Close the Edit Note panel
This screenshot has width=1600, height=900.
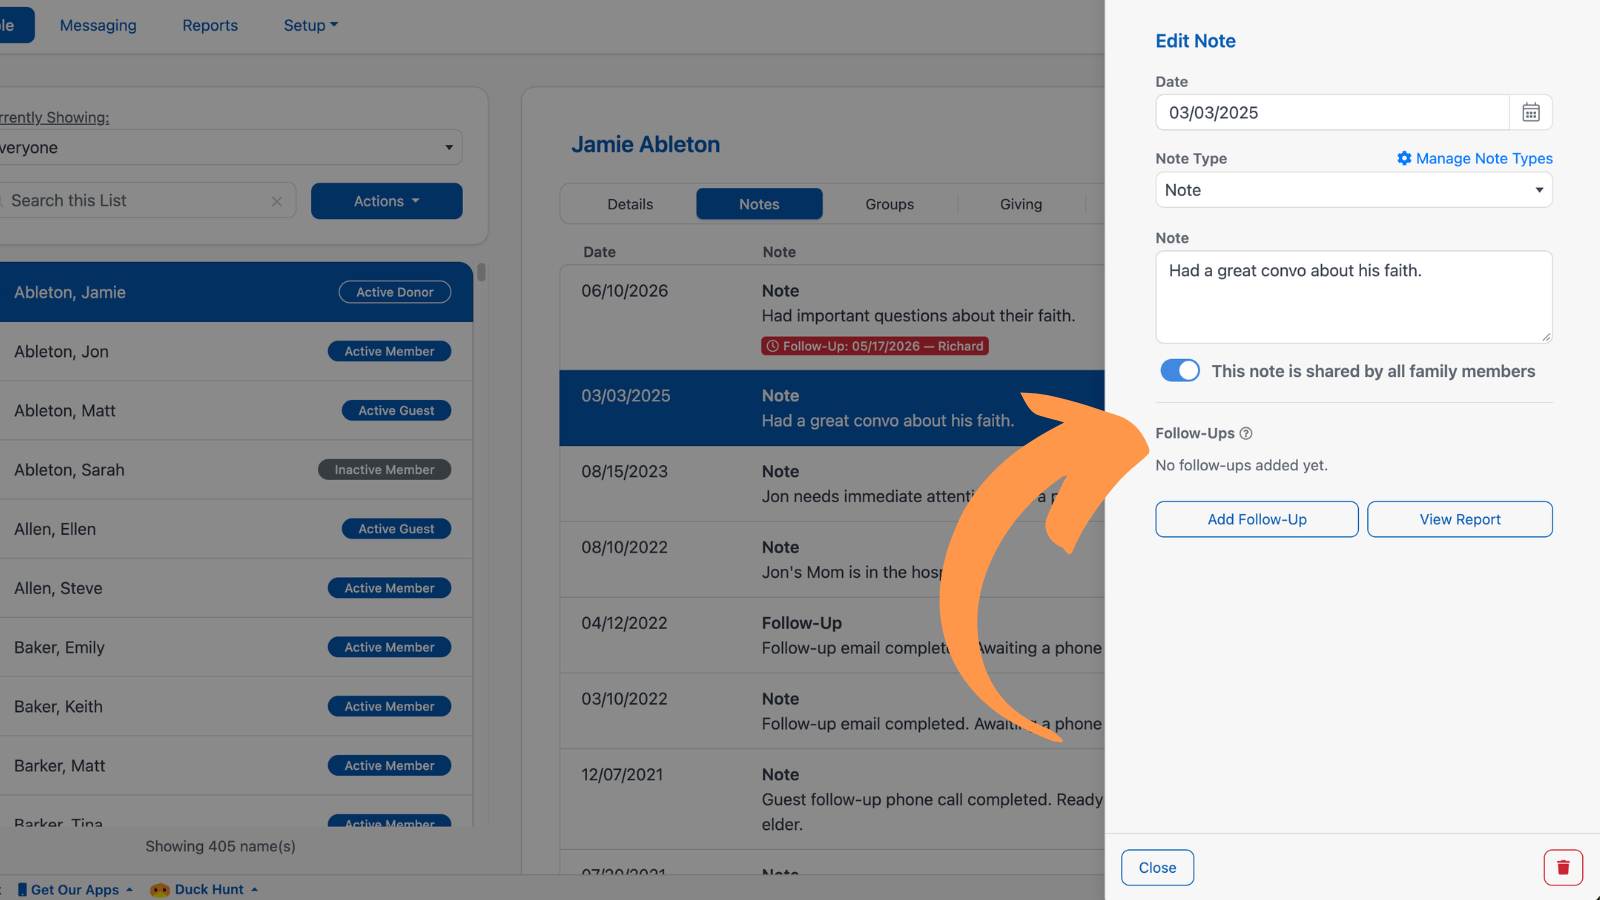[x=1157, y=867]
